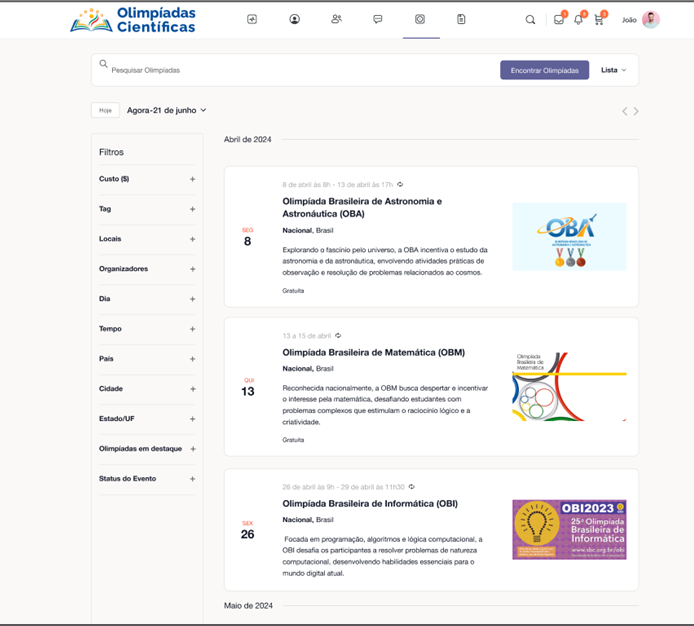This screenshot has height=626, width=694.
Task: Expand the Custo ($) filter
Action: pos(147,179)
